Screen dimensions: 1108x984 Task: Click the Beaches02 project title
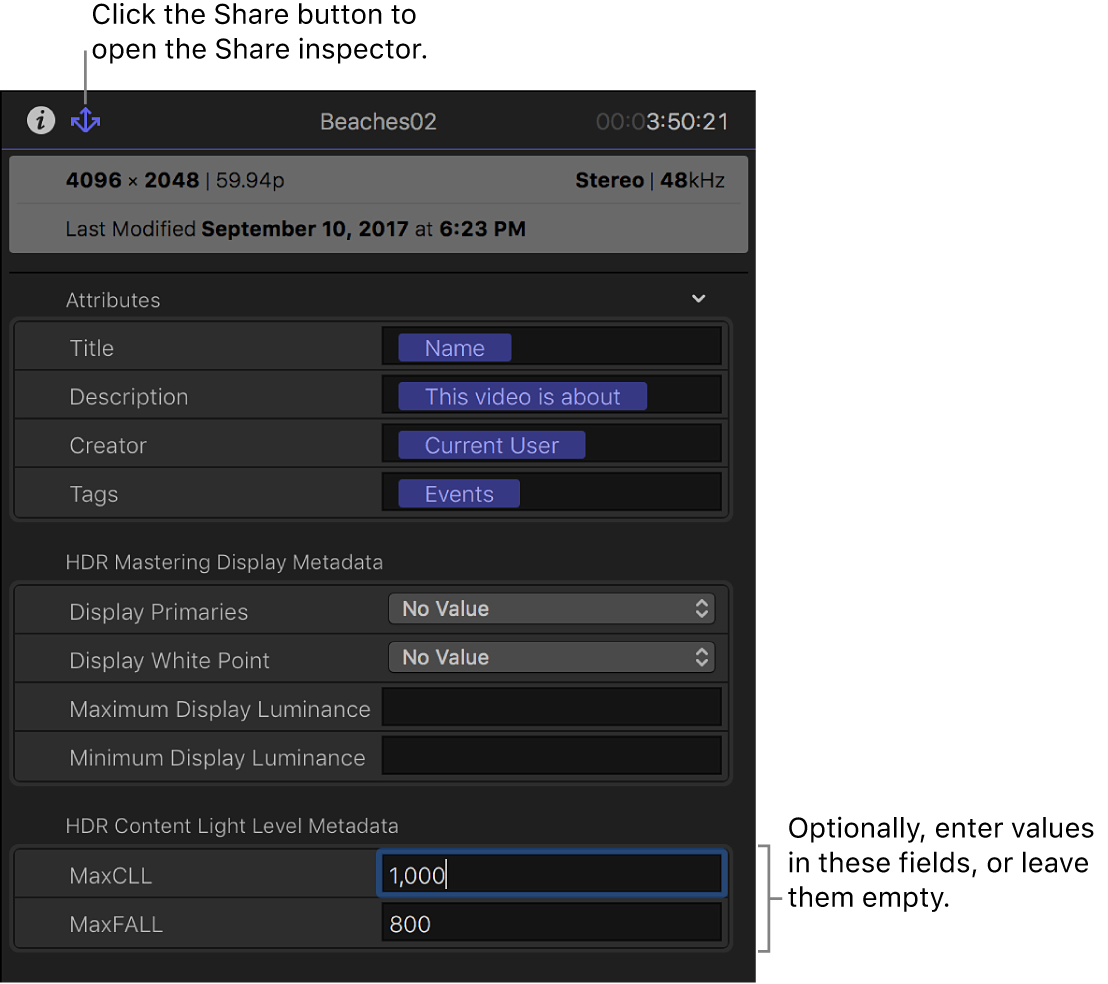(377, 120)
